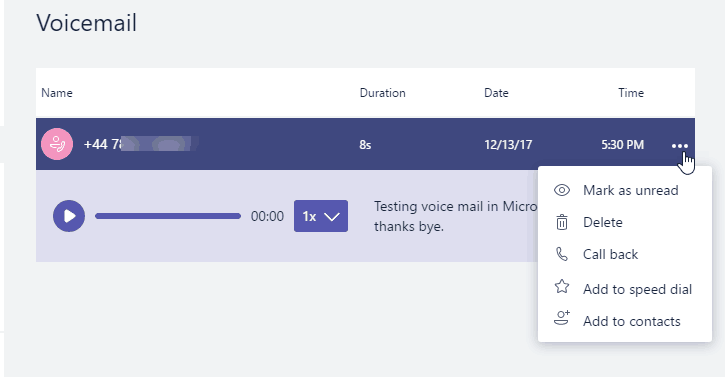This screenshot has height=377, width=725.
Task: Click the trash can Delete icon
Action: coord(562,222)
